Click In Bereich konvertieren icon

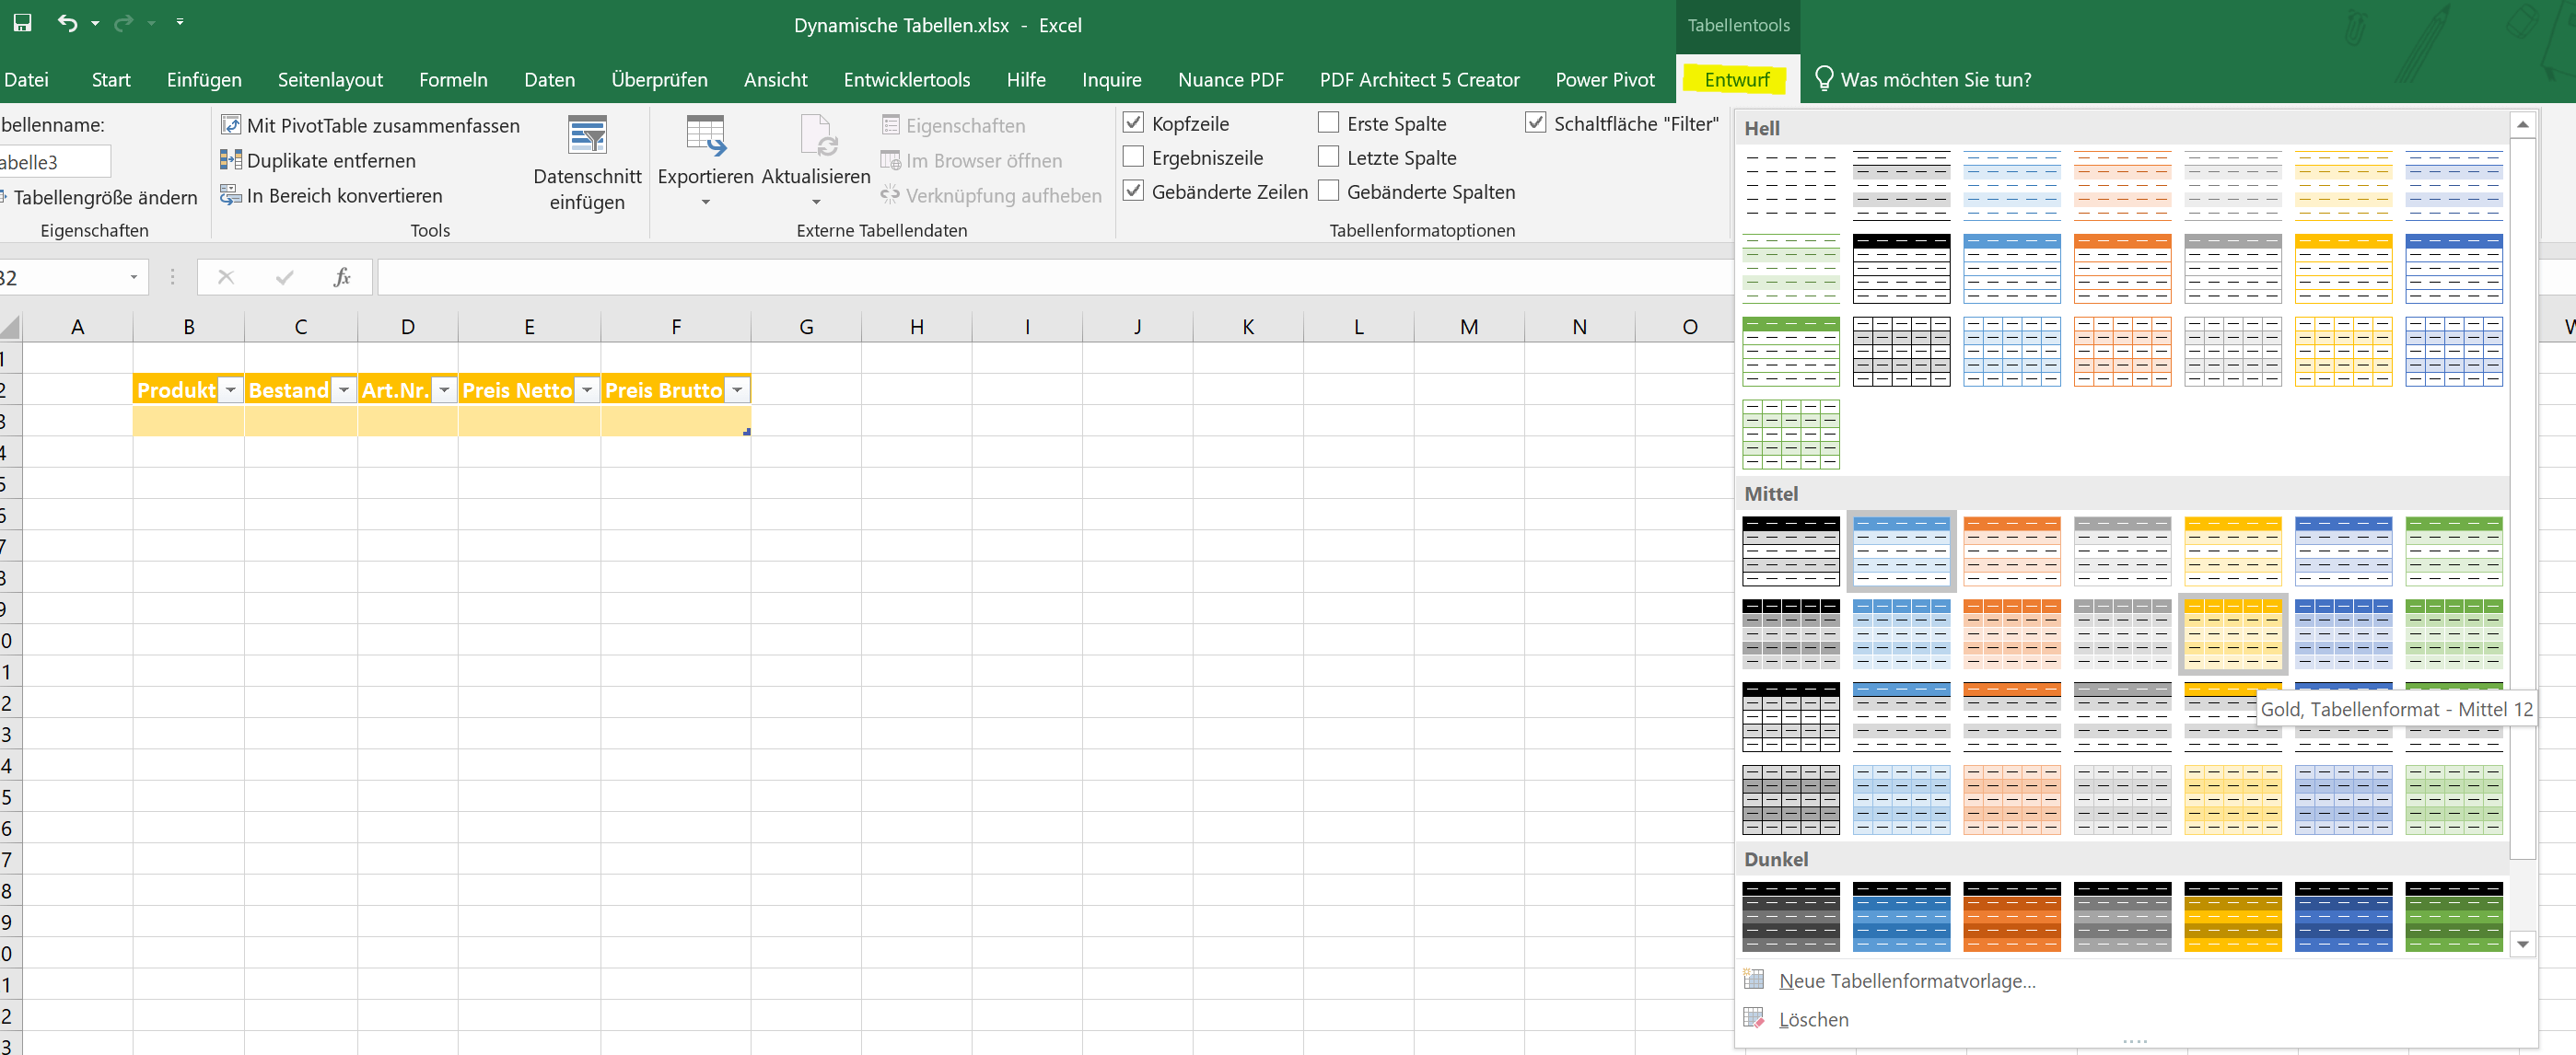230,195
